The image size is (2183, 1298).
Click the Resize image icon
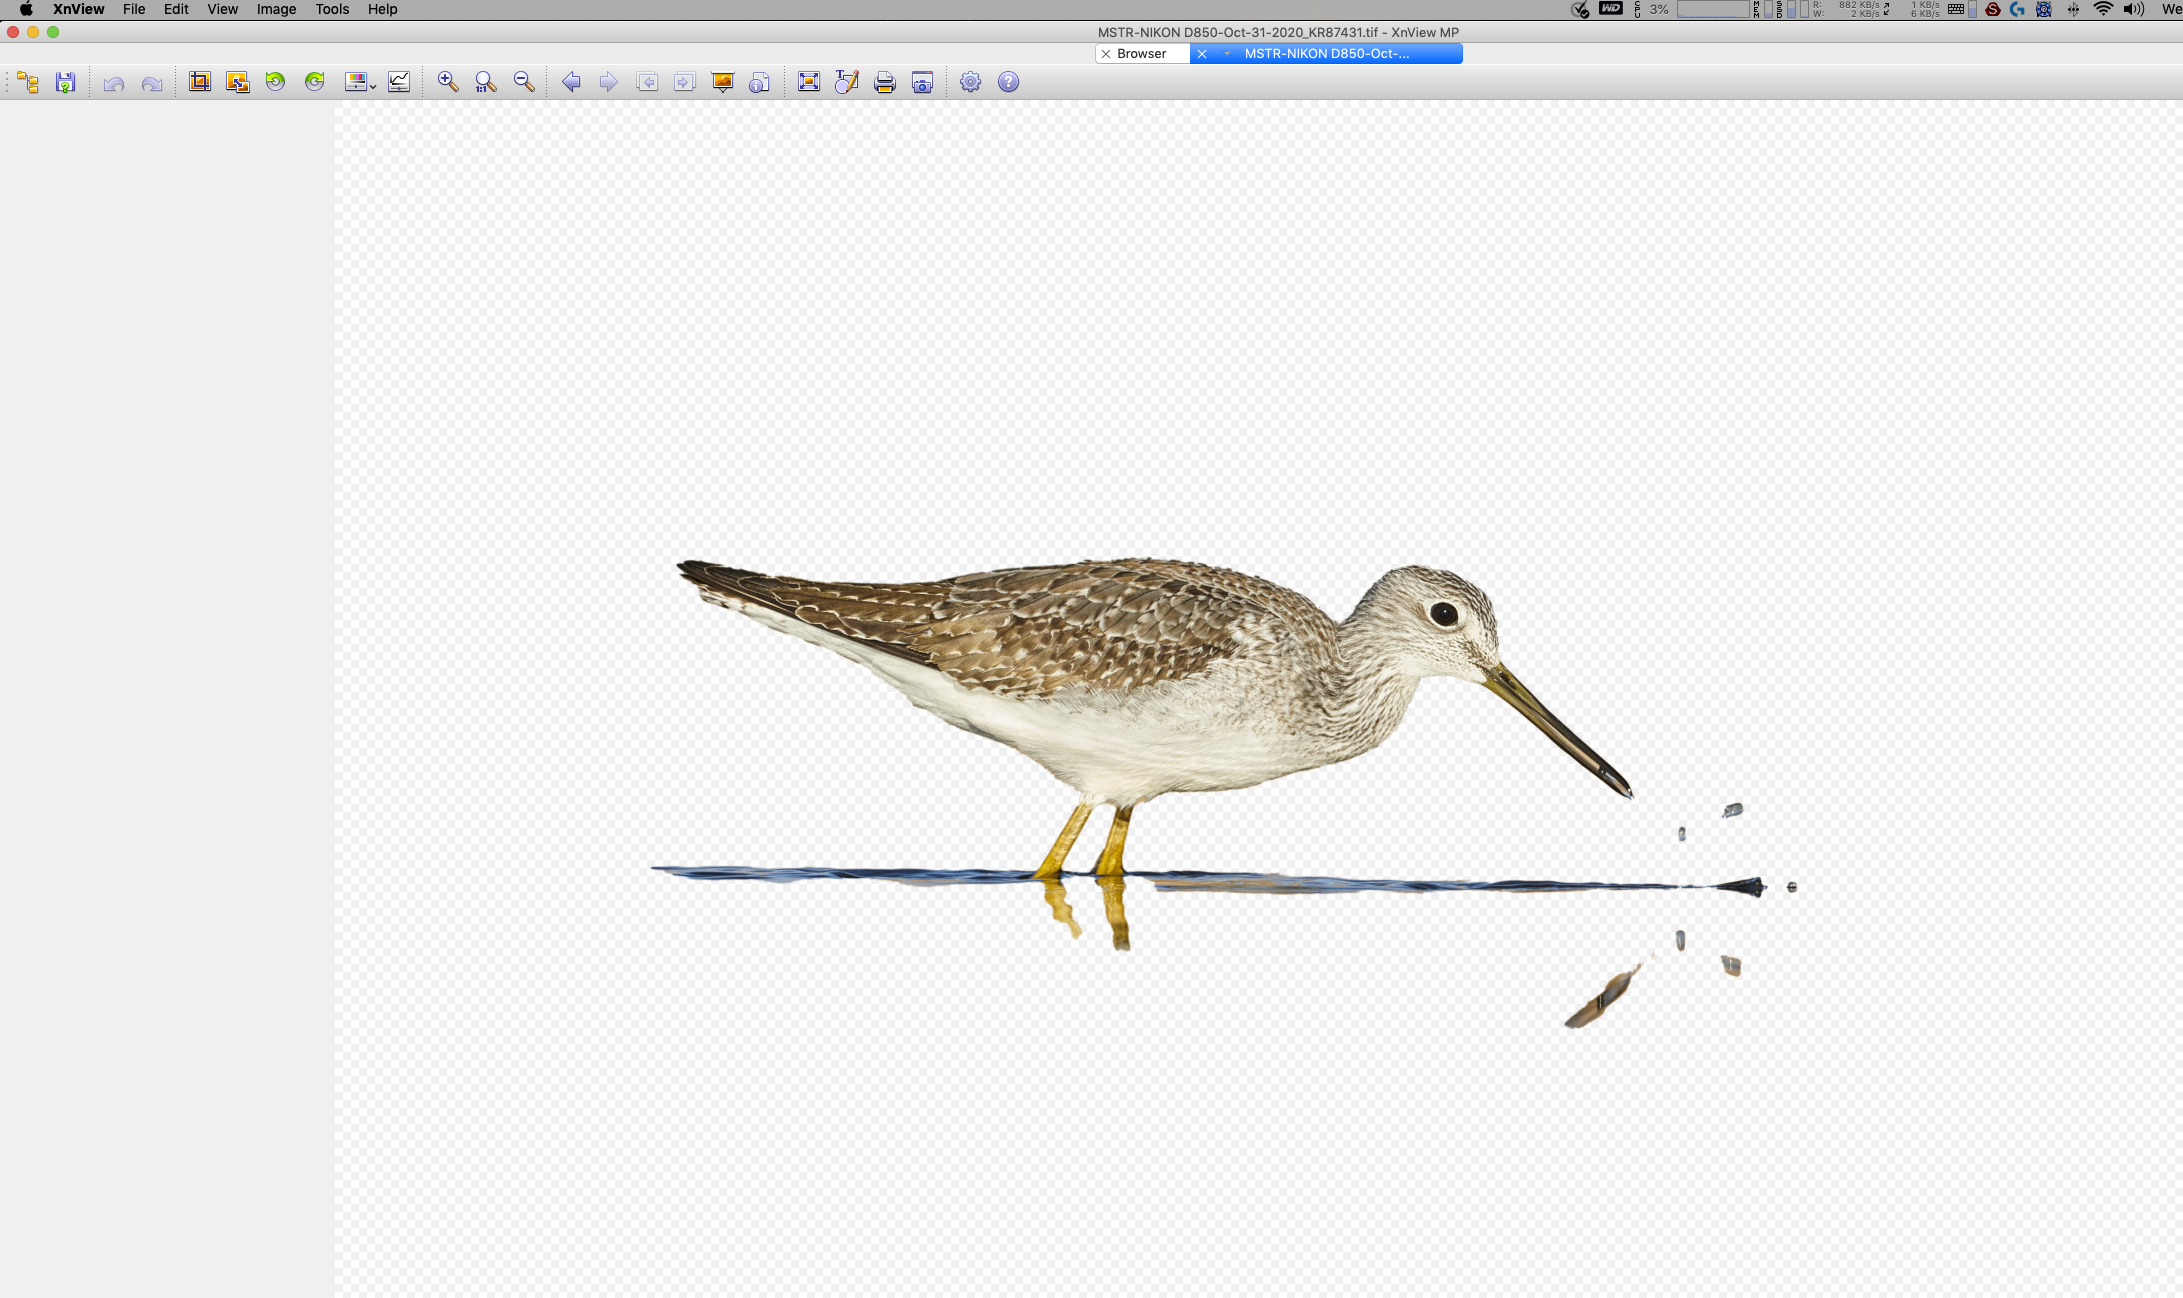pyautogui.click(x=237, y=83)
